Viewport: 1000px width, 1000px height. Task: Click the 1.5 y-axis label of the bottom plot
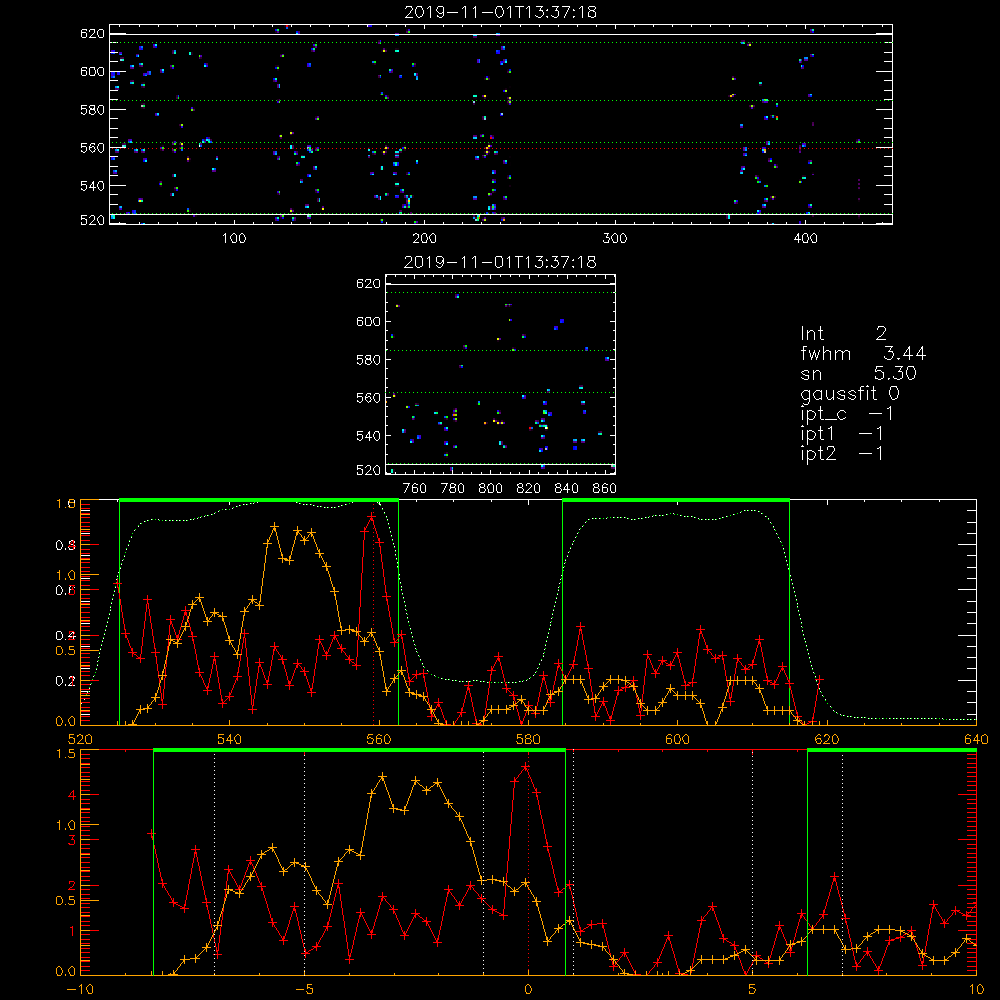tap(66, 754)
